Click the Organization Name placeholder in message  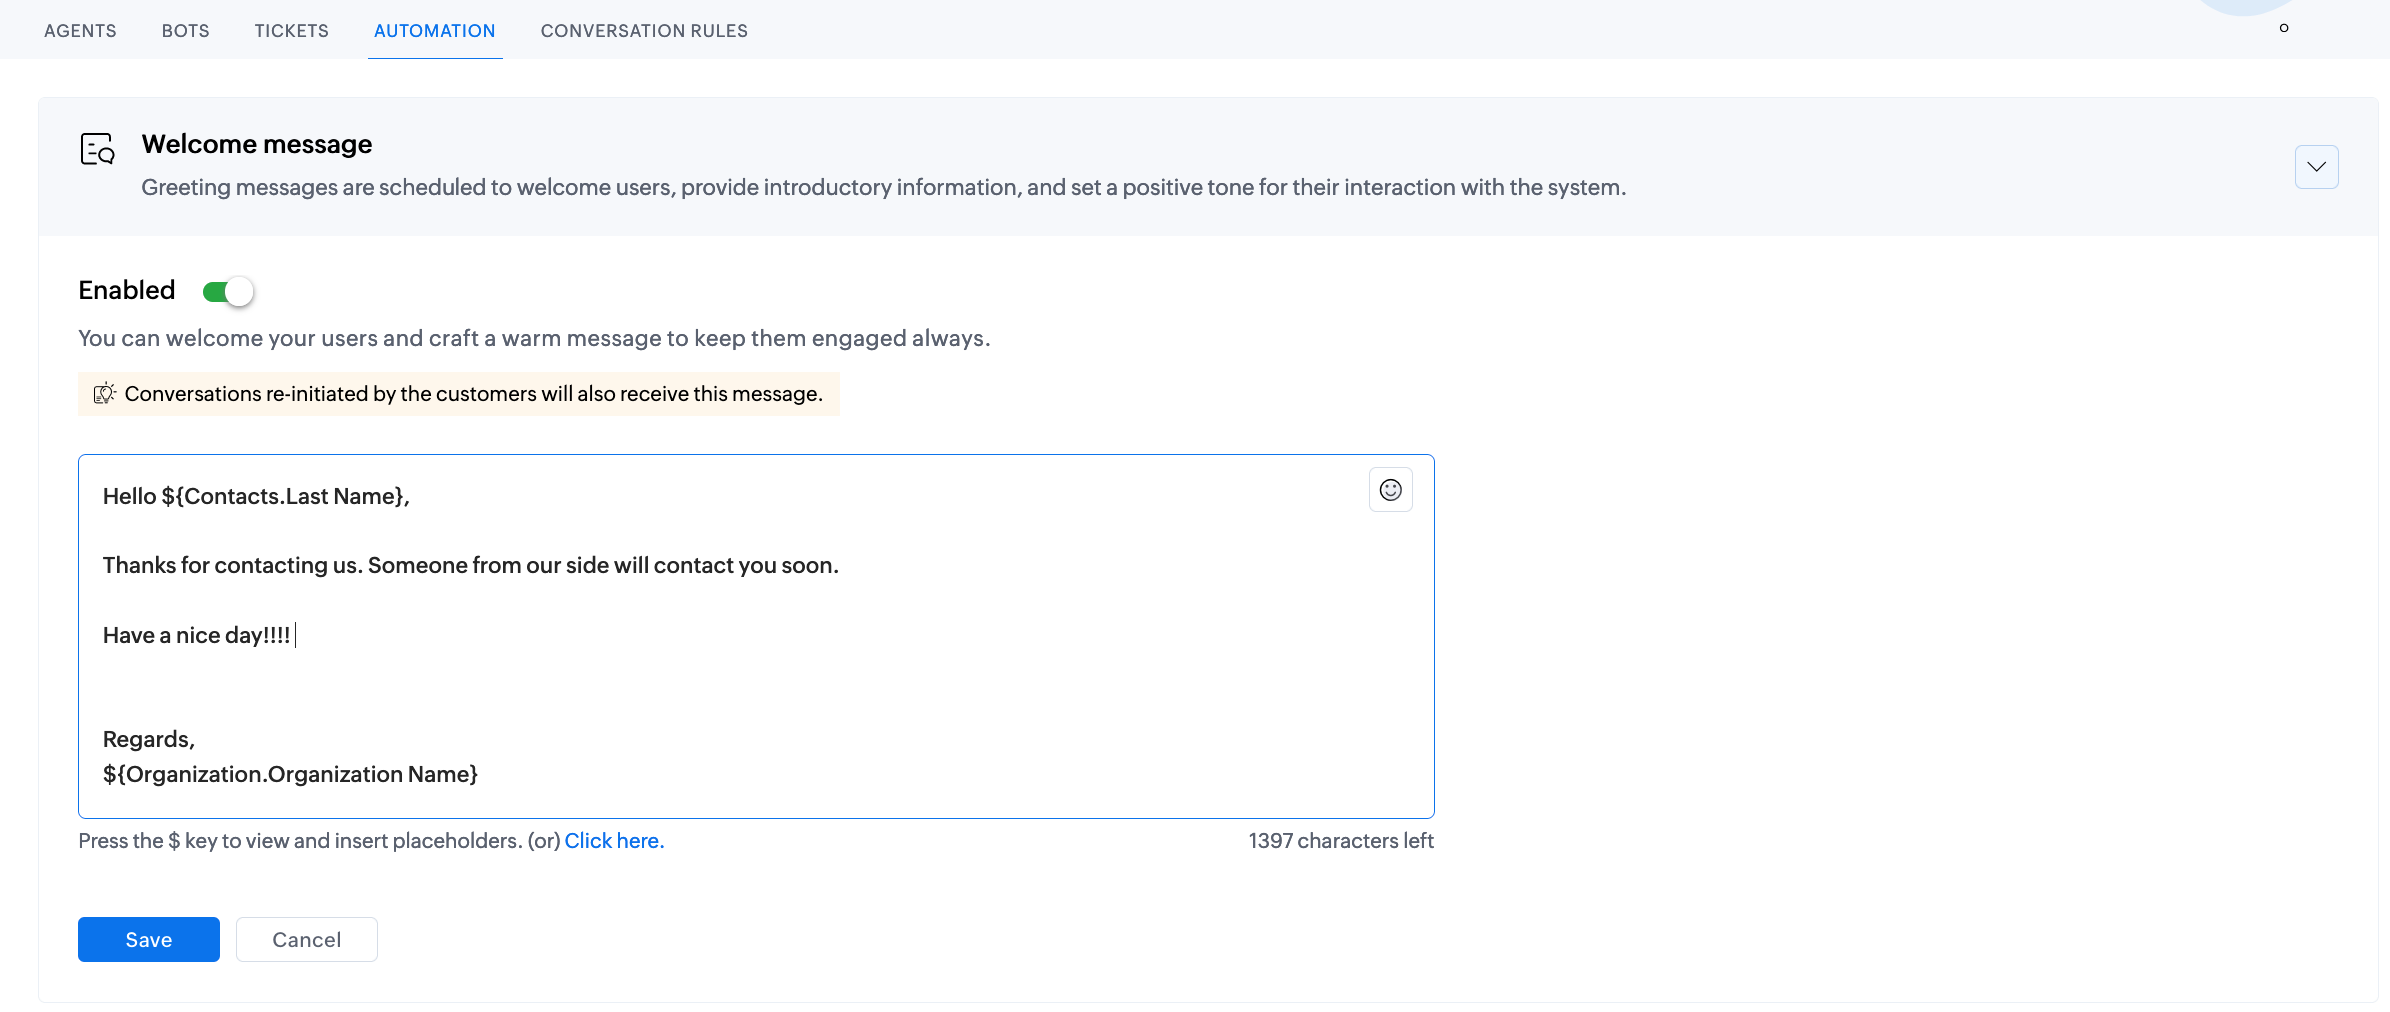pyautogui.click(x=290, y=775)
